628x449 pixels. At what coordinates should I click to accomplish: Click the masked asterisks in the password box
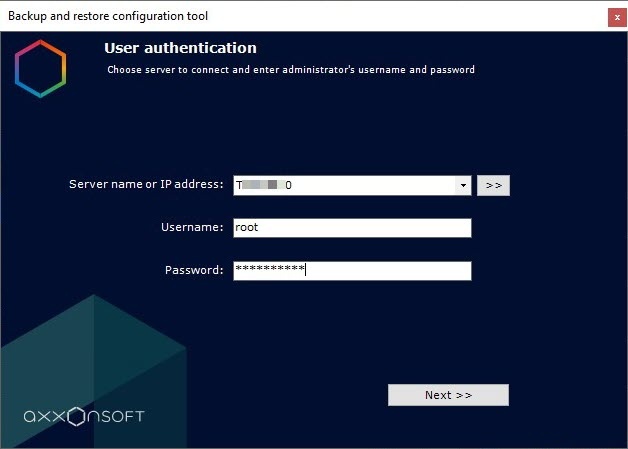click(269, 270)
